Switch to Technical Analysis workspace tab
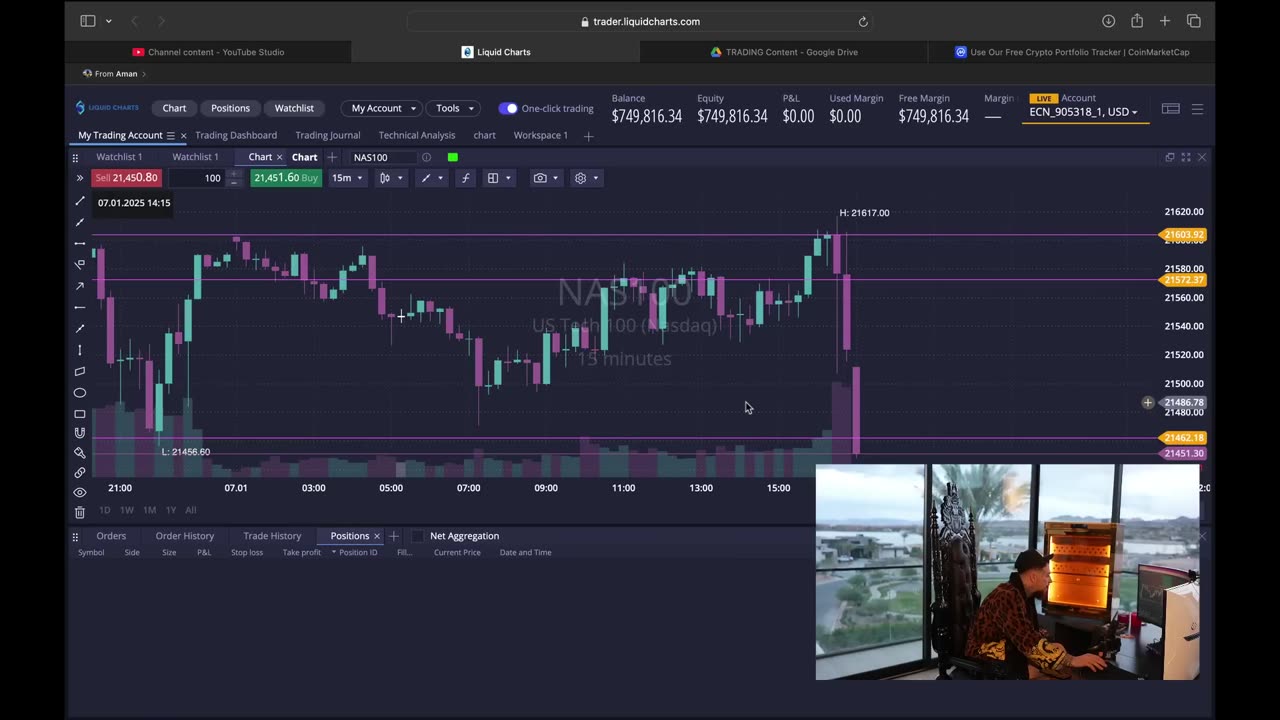Screen dimensions: 1280x720 (x=417, y=135)
